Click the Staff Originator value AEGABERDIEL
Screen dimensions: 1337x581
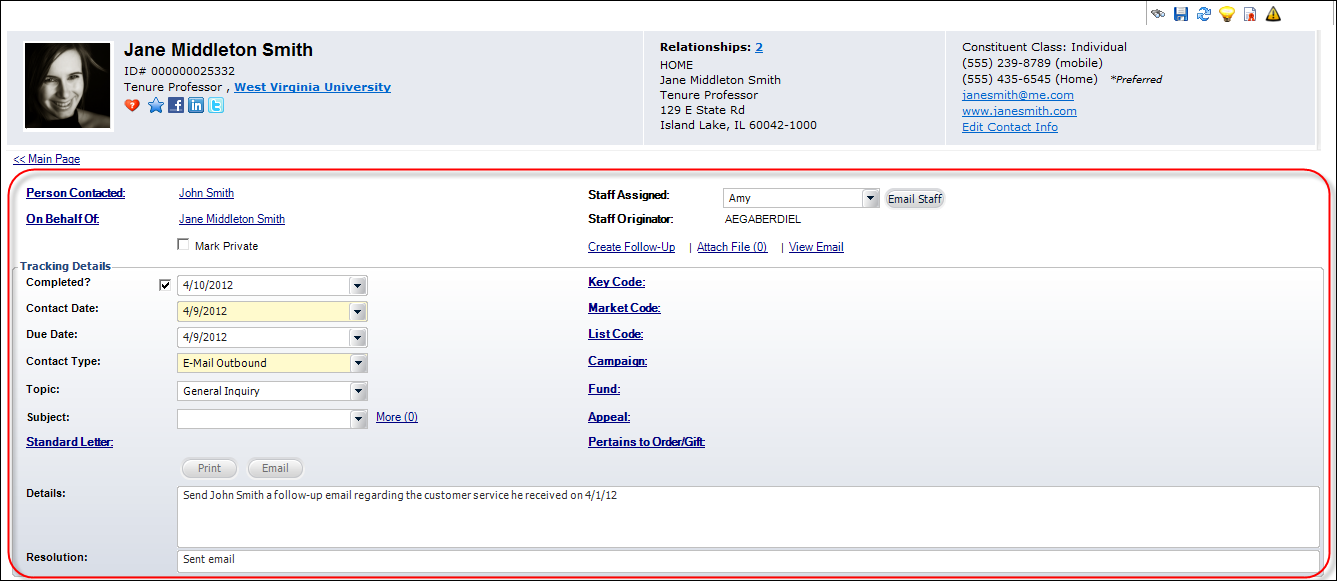[x=762, y=219]
